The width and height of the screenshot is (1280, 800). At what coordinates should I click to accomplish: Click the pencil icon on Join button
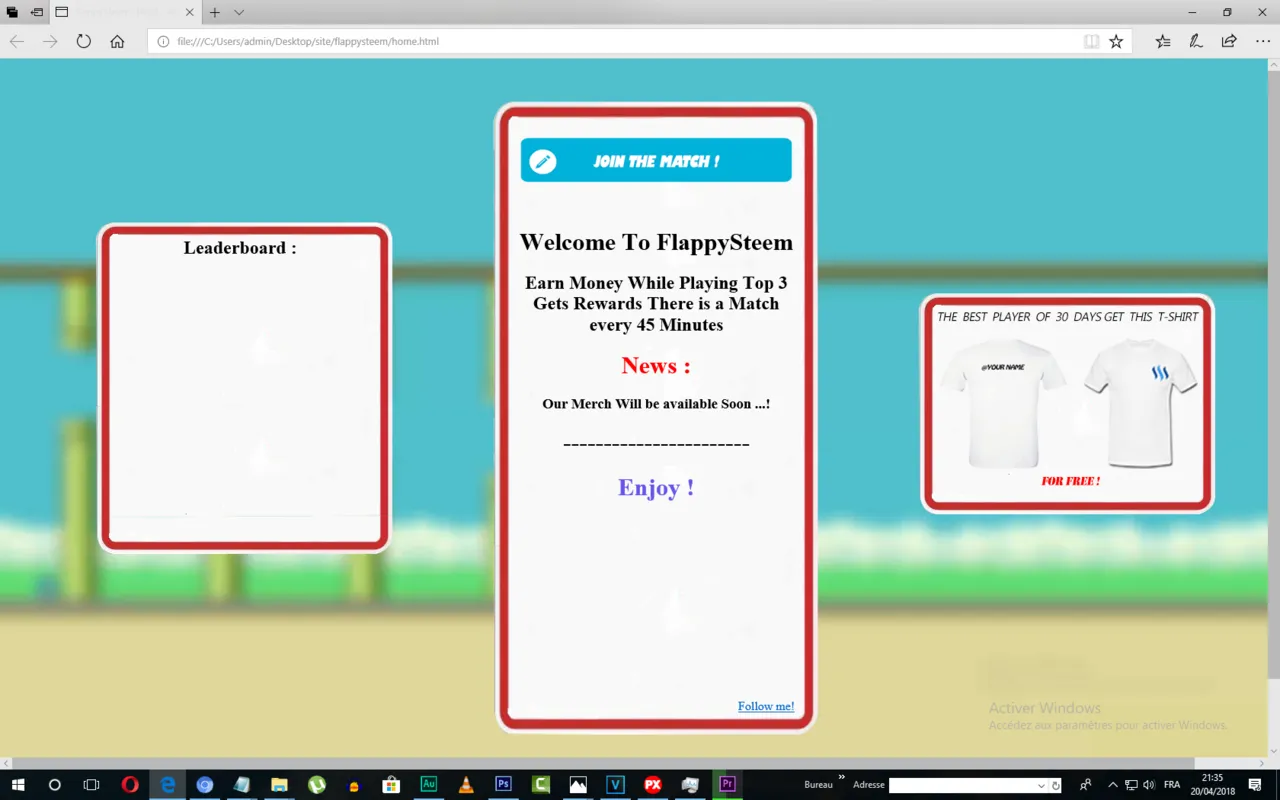(x=543, y=161)
